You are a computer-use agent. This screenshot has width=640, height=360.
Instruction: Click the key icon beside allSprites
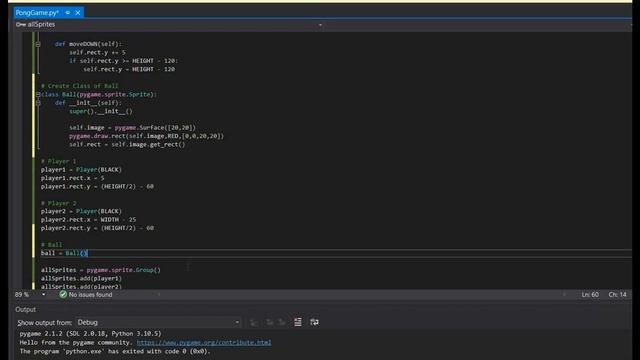20,24
